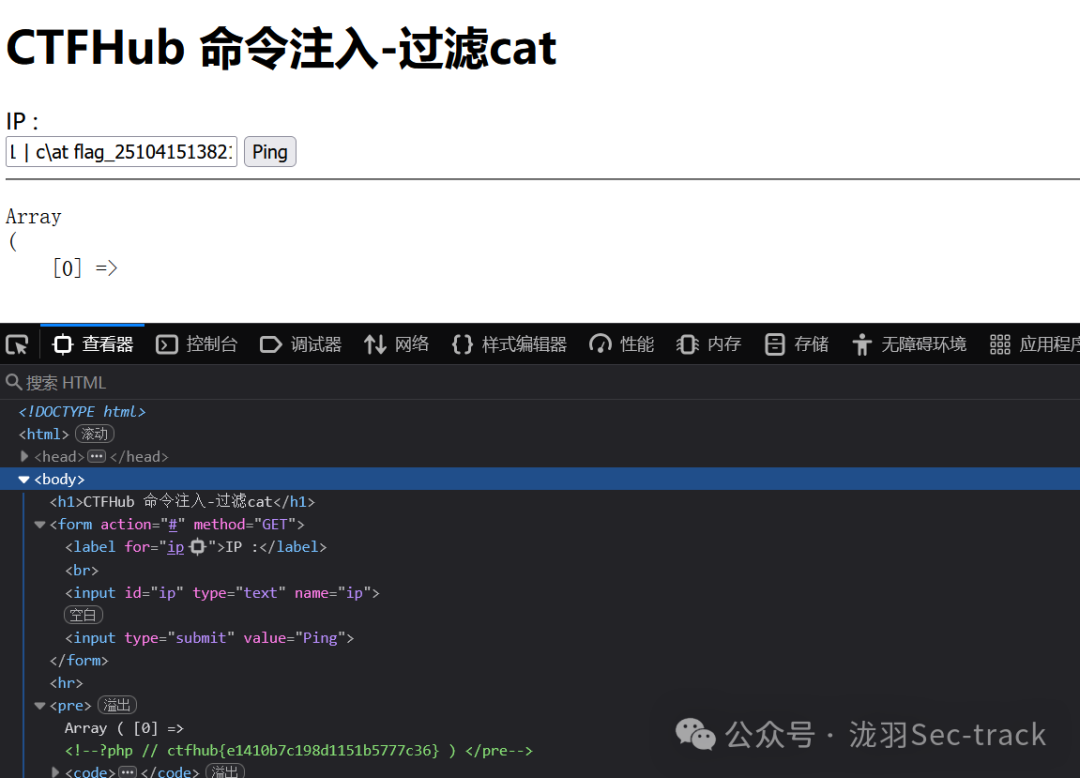Collapse the pre element node
The height and width of the screenshot is (778, 1080).
(40, 706)
